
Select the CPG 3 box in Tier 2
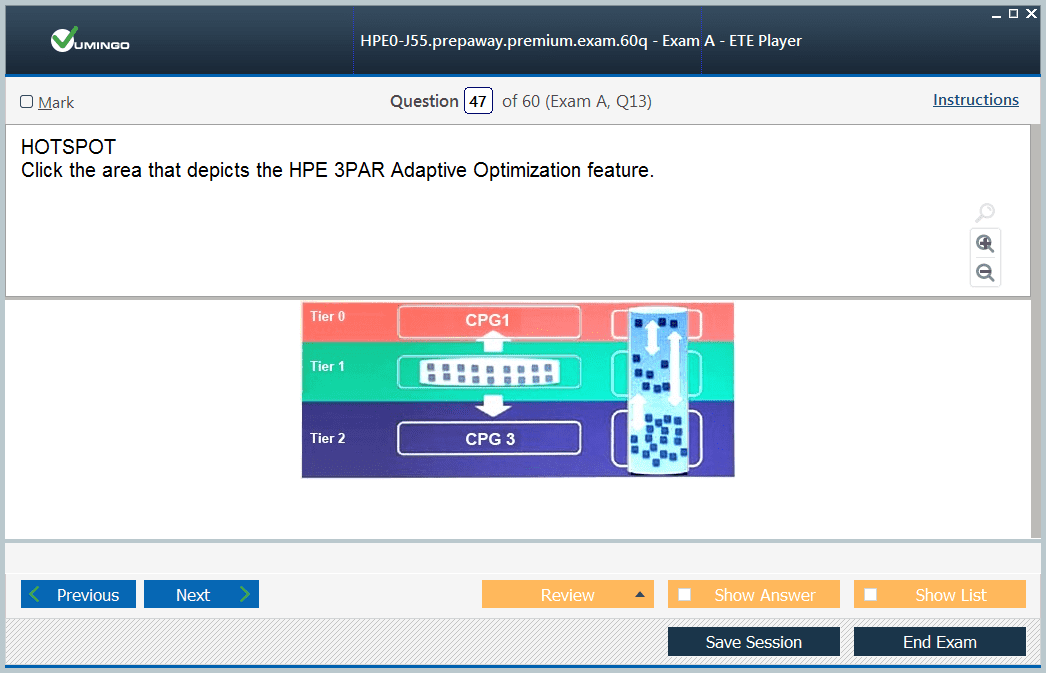tap(489, 439)
